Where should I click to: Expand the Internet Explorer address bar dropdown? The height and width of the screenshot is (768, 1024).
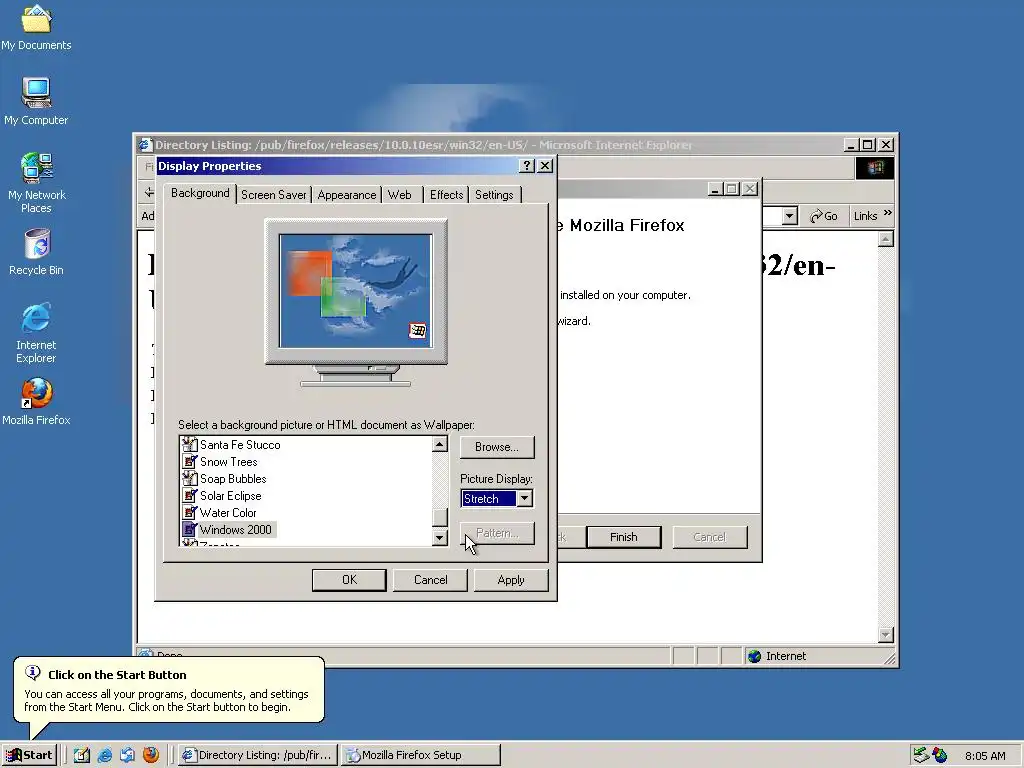790,216
